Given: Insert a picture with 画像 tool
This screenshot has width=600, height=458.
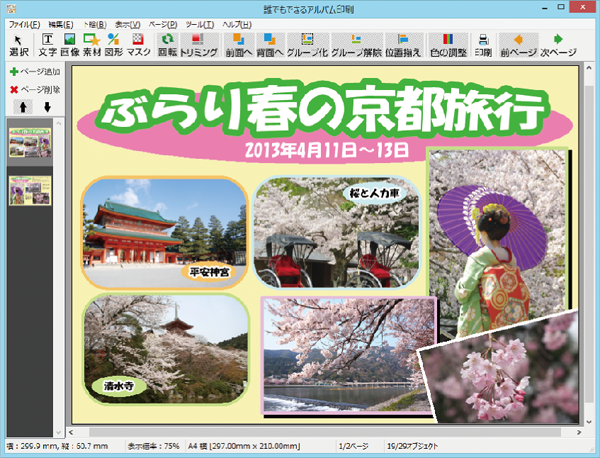Looking at the screenshot, I should [70, 44].
